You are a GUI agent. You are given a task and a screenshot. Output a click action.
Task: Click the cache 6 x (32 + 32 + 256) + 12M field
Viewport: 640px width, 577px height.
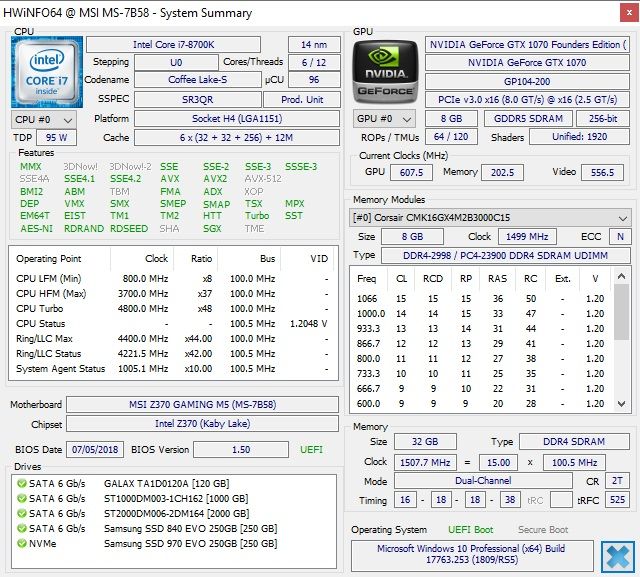(237, 138)
